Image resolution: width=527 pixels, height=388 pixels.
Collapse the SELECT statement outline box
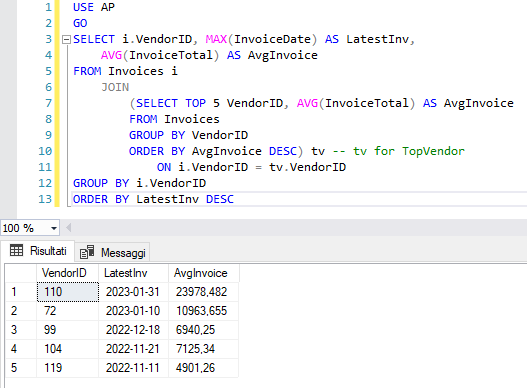coord(66,40)
